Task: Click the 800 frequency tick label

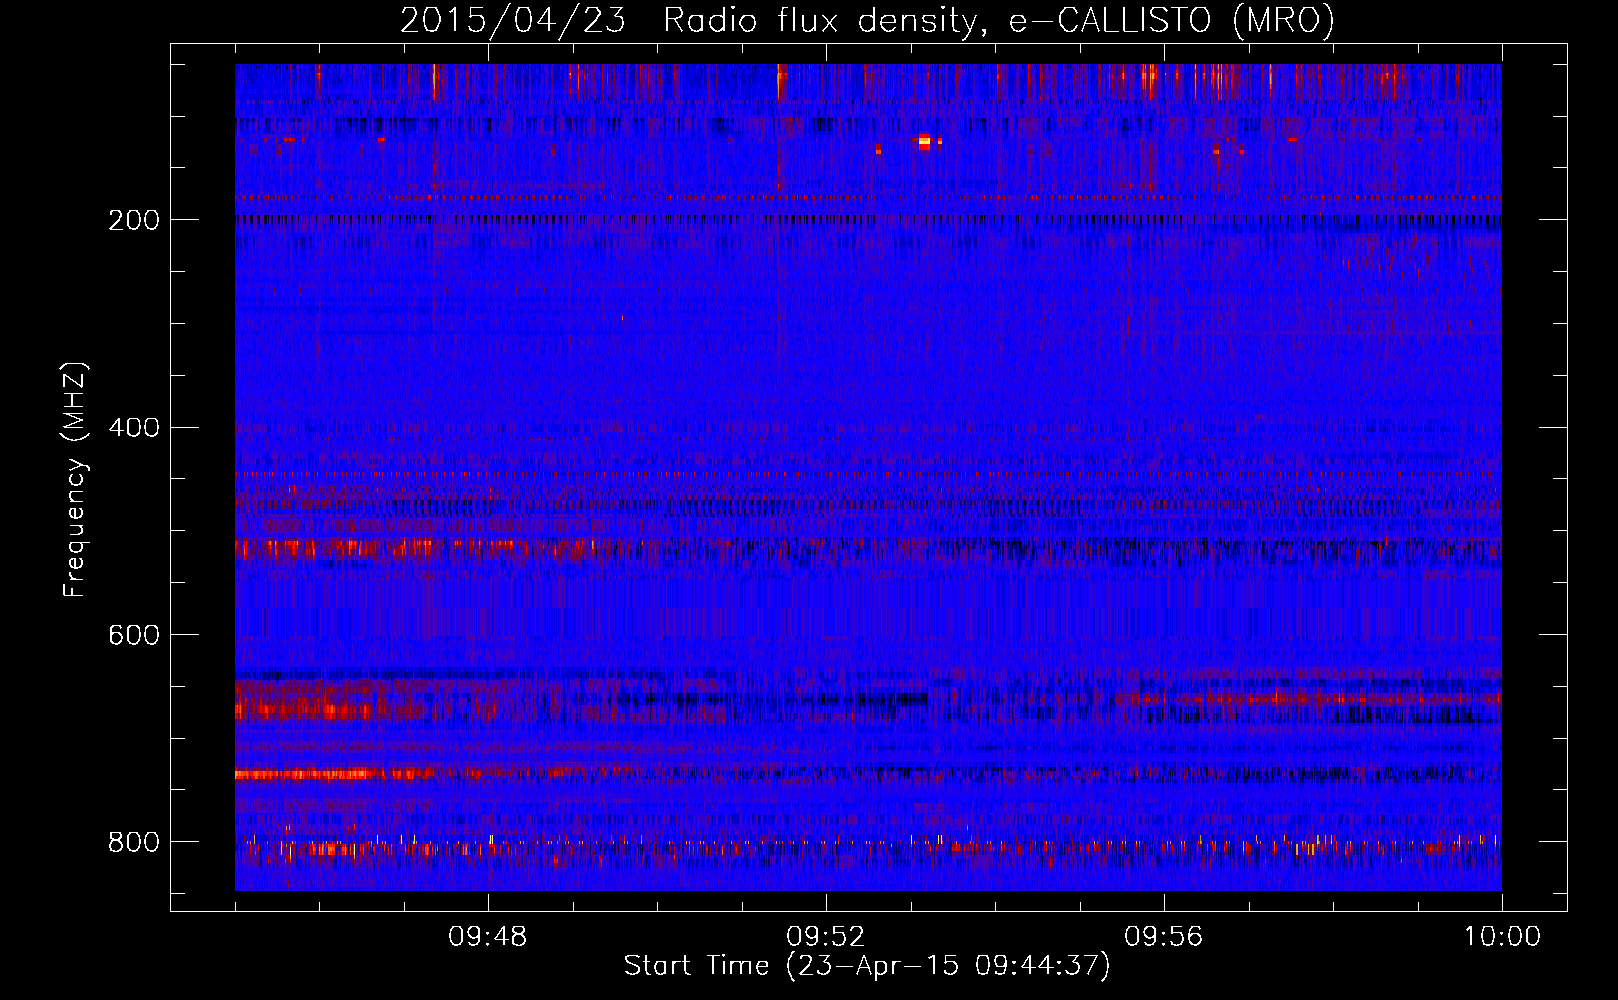Action: coord(133,842)
